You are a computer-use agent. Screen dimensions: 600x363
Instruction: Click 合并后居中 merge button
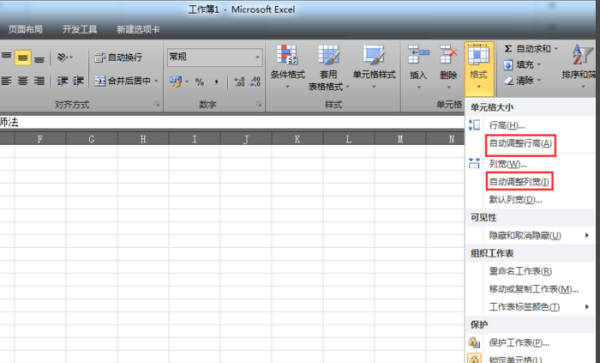click(x=122, y=81)
